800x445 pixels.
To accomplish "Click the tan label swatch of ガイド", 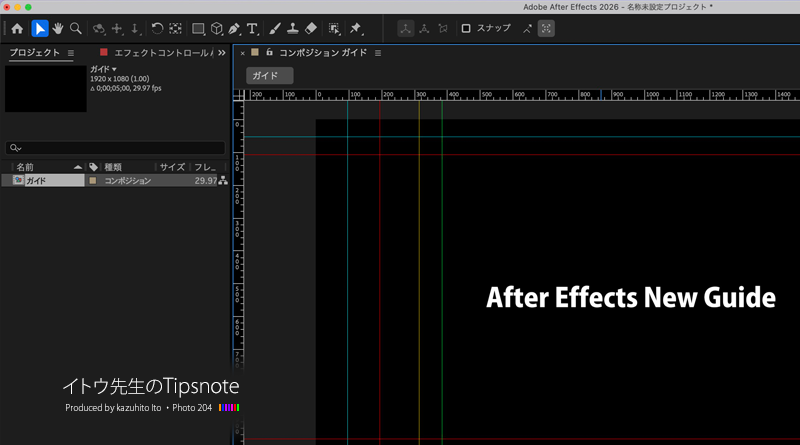I will tap(93, 181).
